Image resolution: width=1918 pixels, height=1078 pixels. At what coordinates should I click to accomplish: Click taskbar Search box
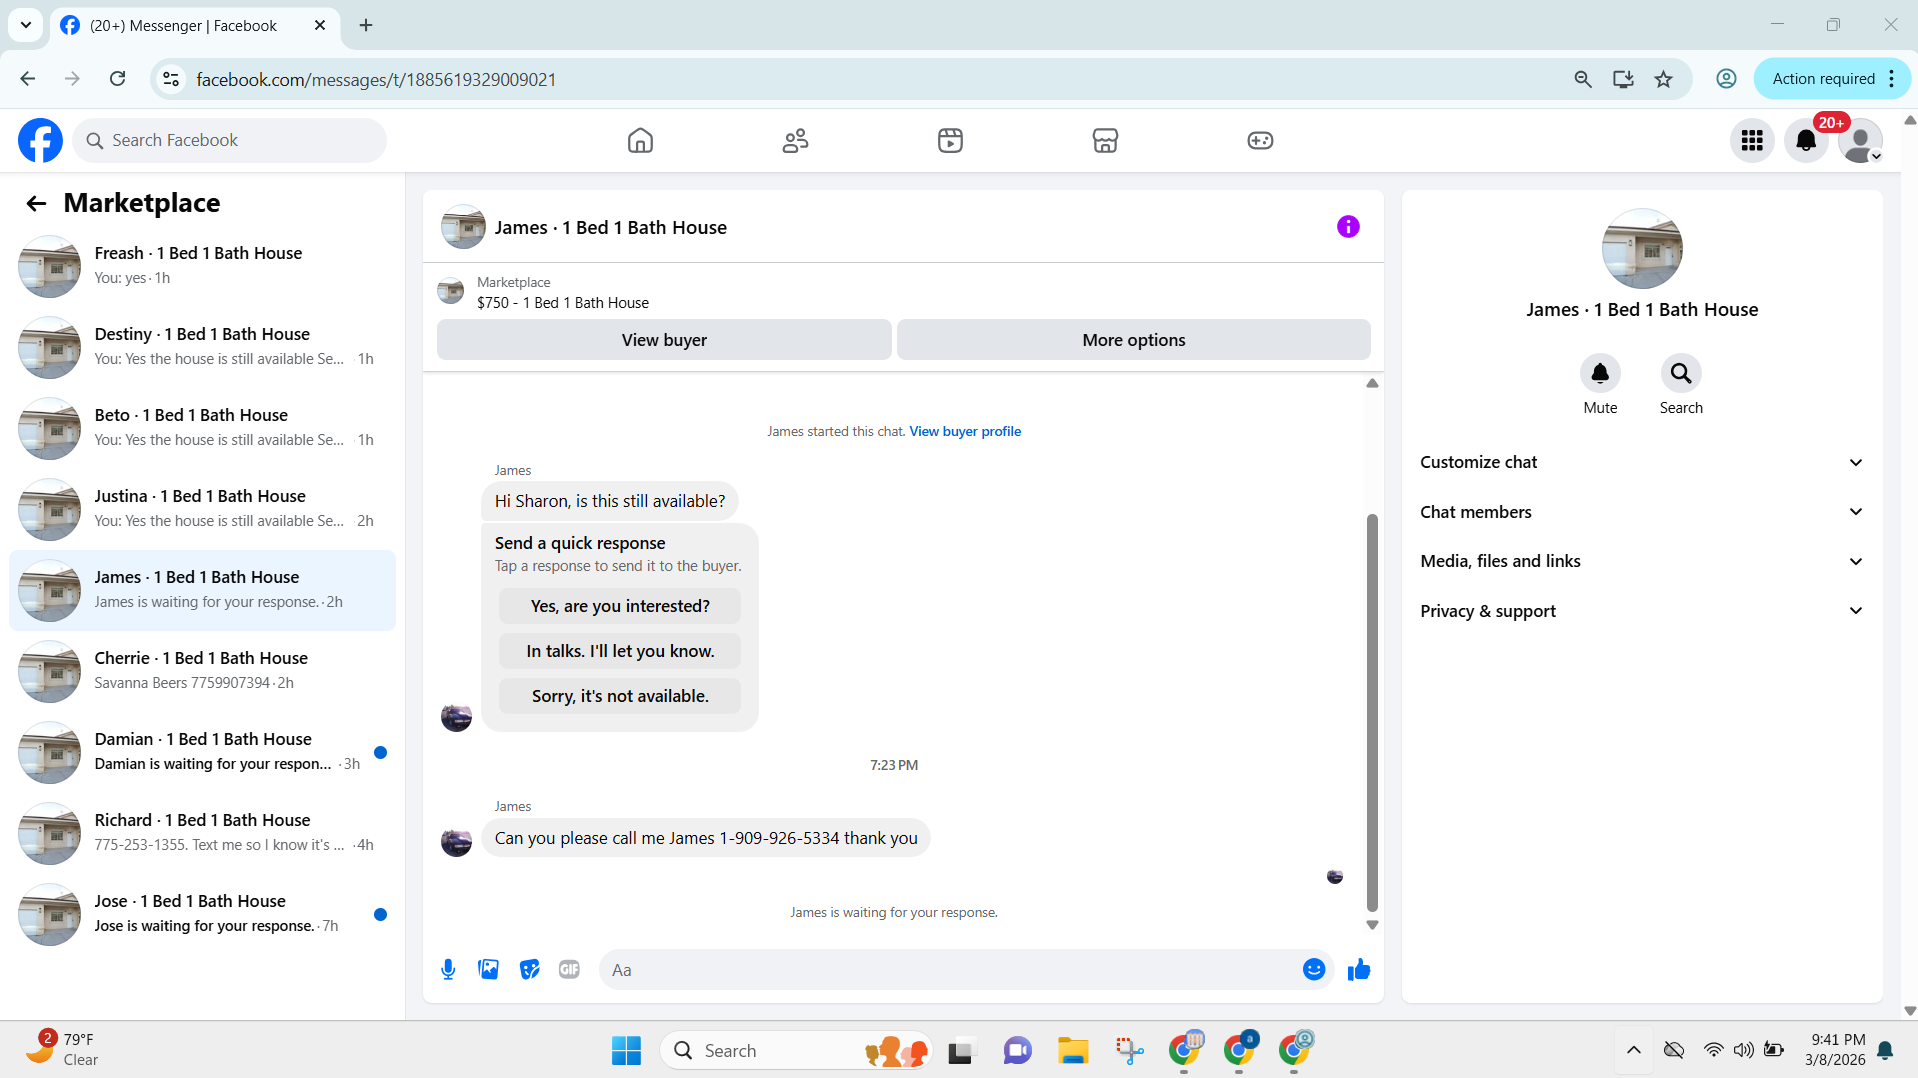(x=796, y=1050)
